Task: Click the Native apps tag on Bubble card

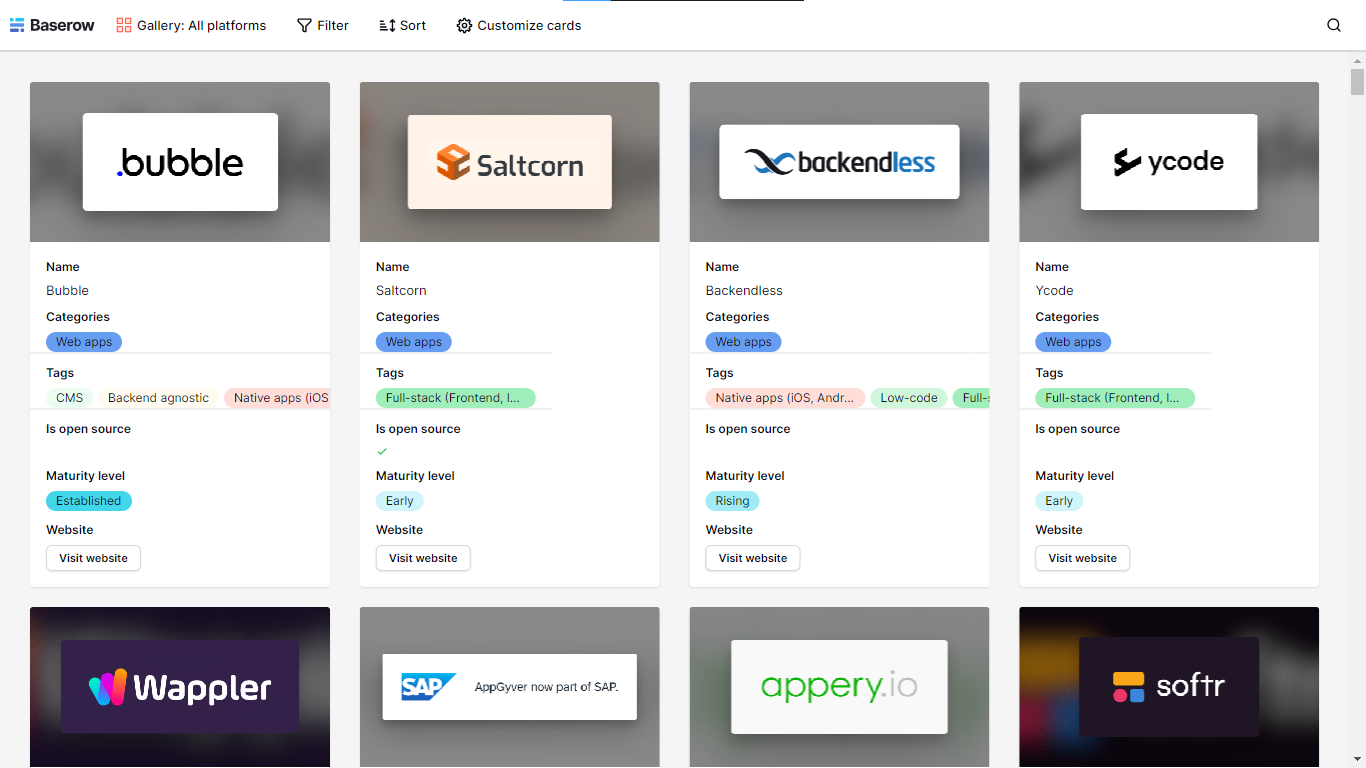Action: coord(277,398)
